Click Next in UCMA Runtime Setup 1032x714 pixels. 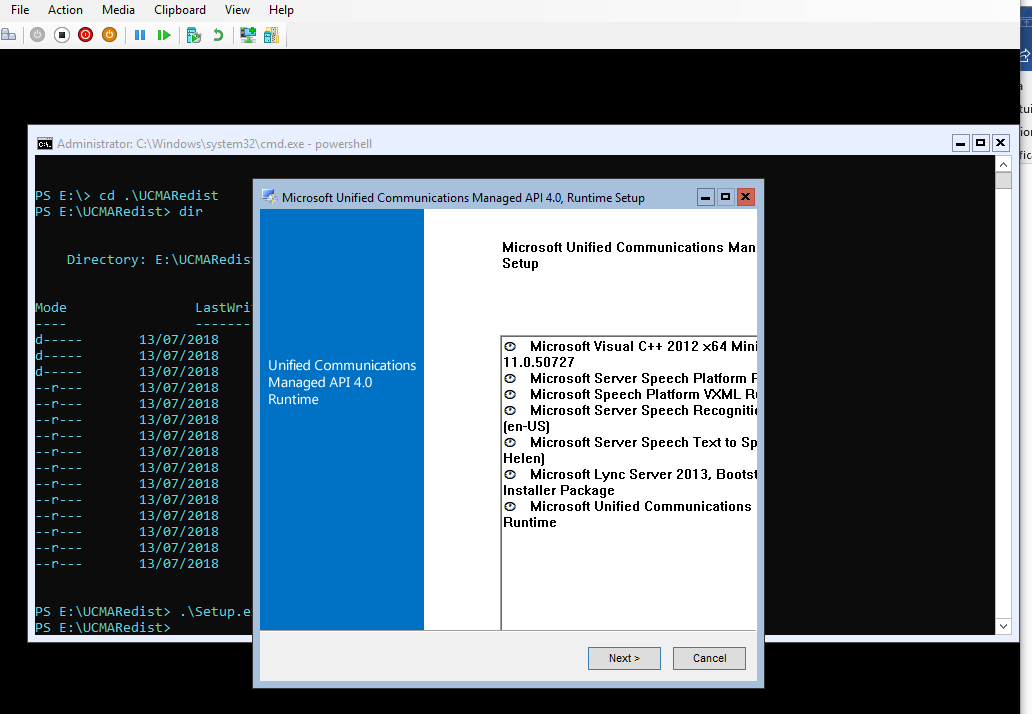[624, 658]
